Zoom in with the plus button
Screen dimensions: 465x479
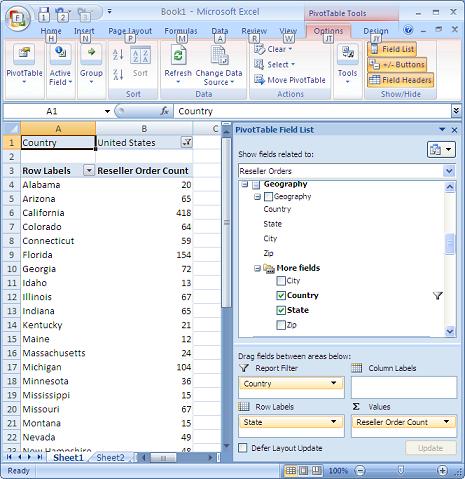pyautogui.click(x=442, y=471)
